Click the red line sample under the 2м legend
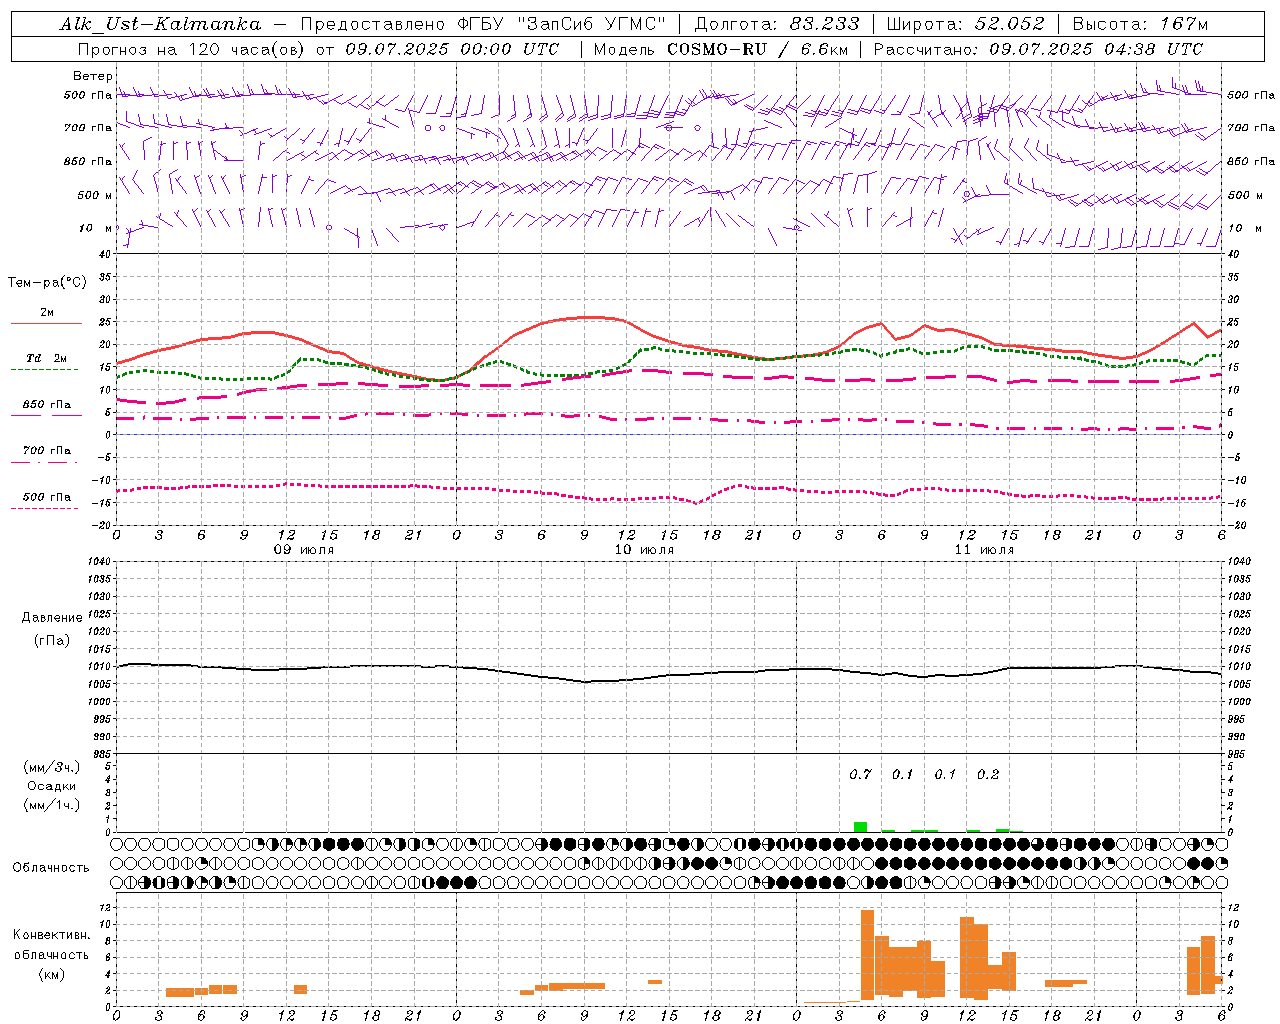 46,324
